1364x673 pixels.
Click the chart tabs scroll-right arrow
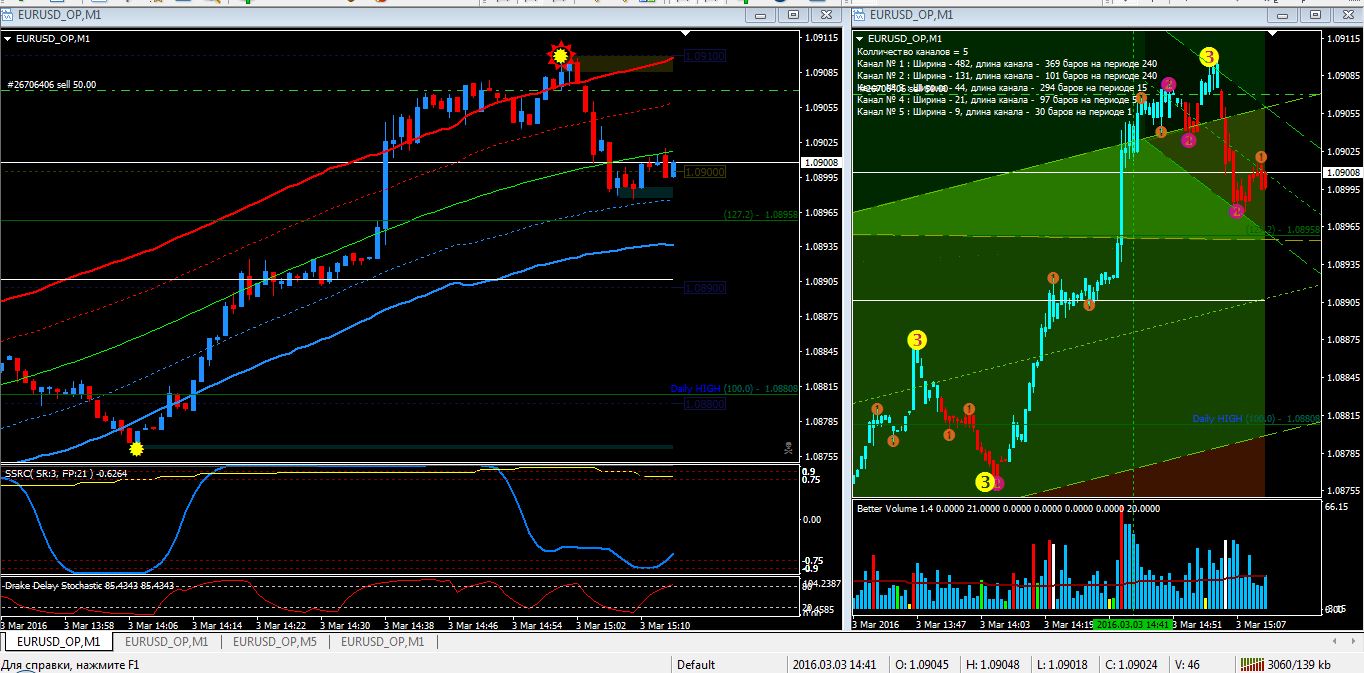click(1354, 641)
